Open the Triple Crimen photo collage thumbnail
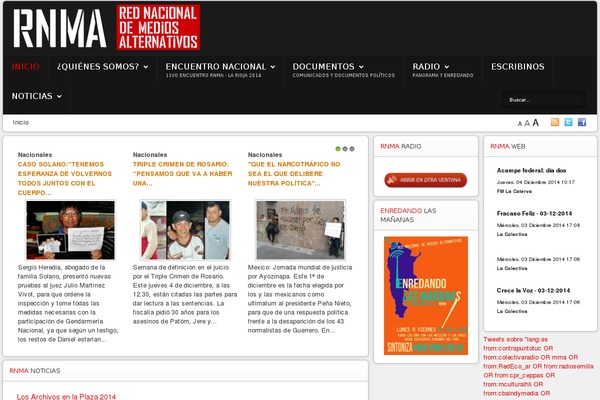The image size is (600, 400). (185, 230)
